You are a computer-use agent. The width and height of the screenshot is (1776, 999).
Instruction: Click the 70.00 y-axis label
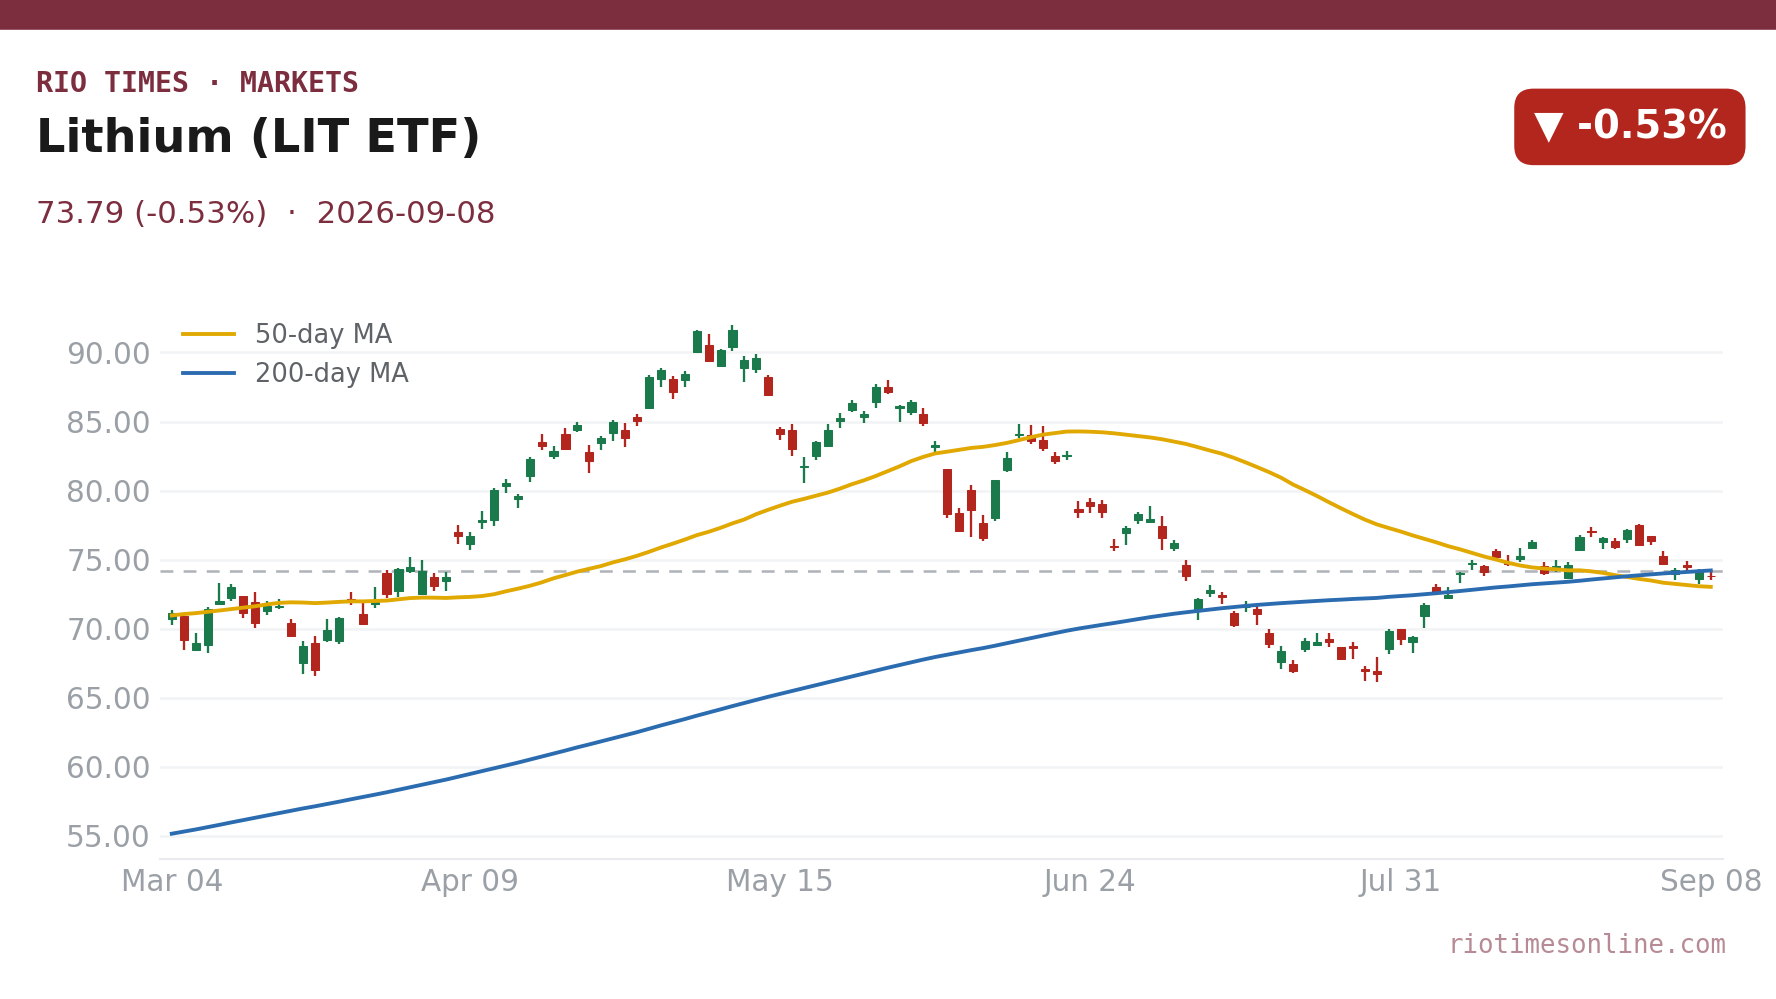tap(108, 630)
